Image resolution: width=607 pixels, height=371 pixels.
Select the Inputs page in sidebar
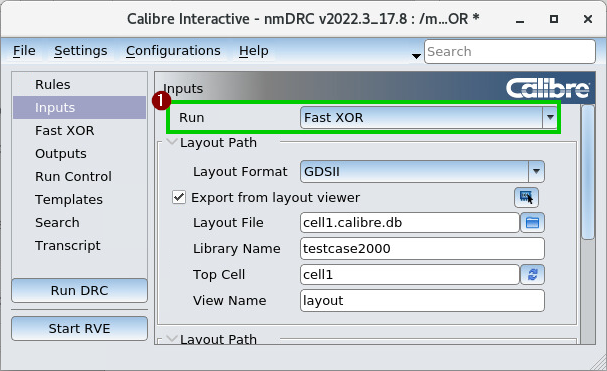point(80,107)
